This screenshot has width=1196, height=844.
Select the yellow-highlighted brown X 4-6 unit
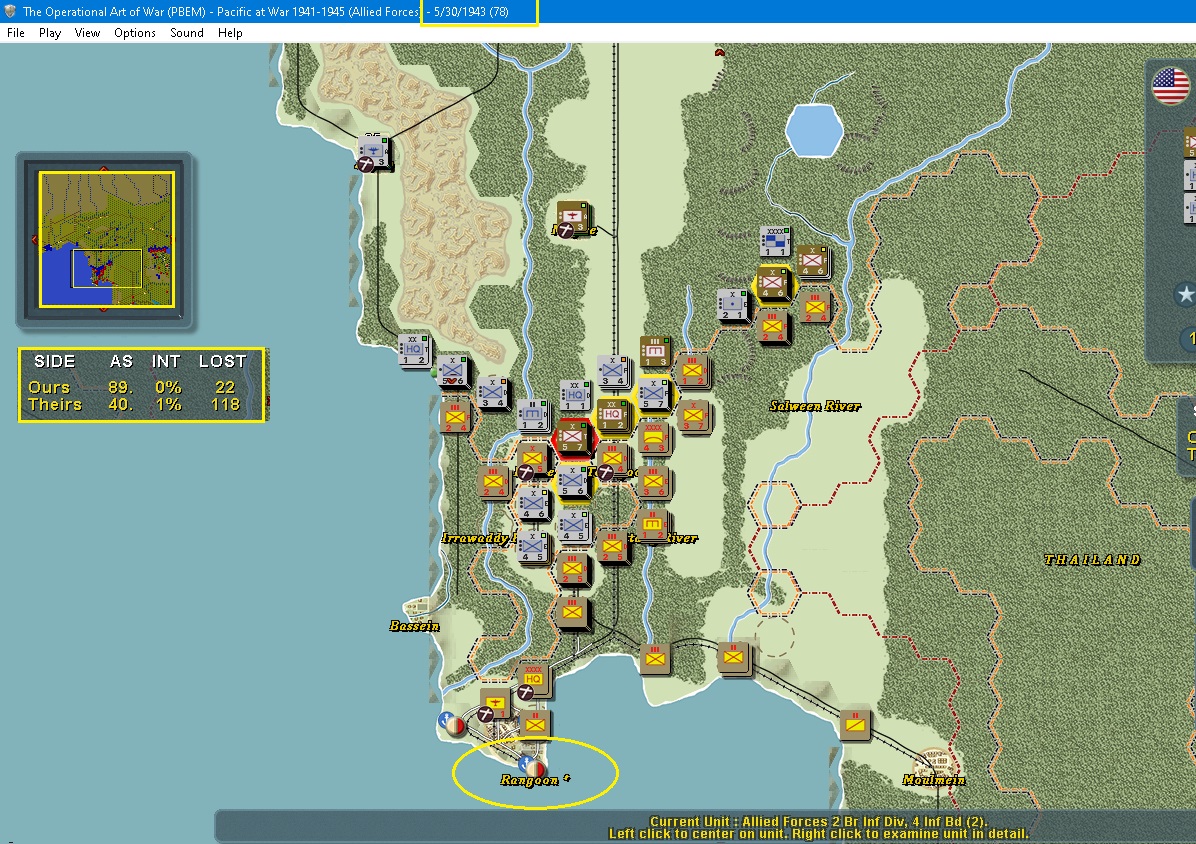772,284
